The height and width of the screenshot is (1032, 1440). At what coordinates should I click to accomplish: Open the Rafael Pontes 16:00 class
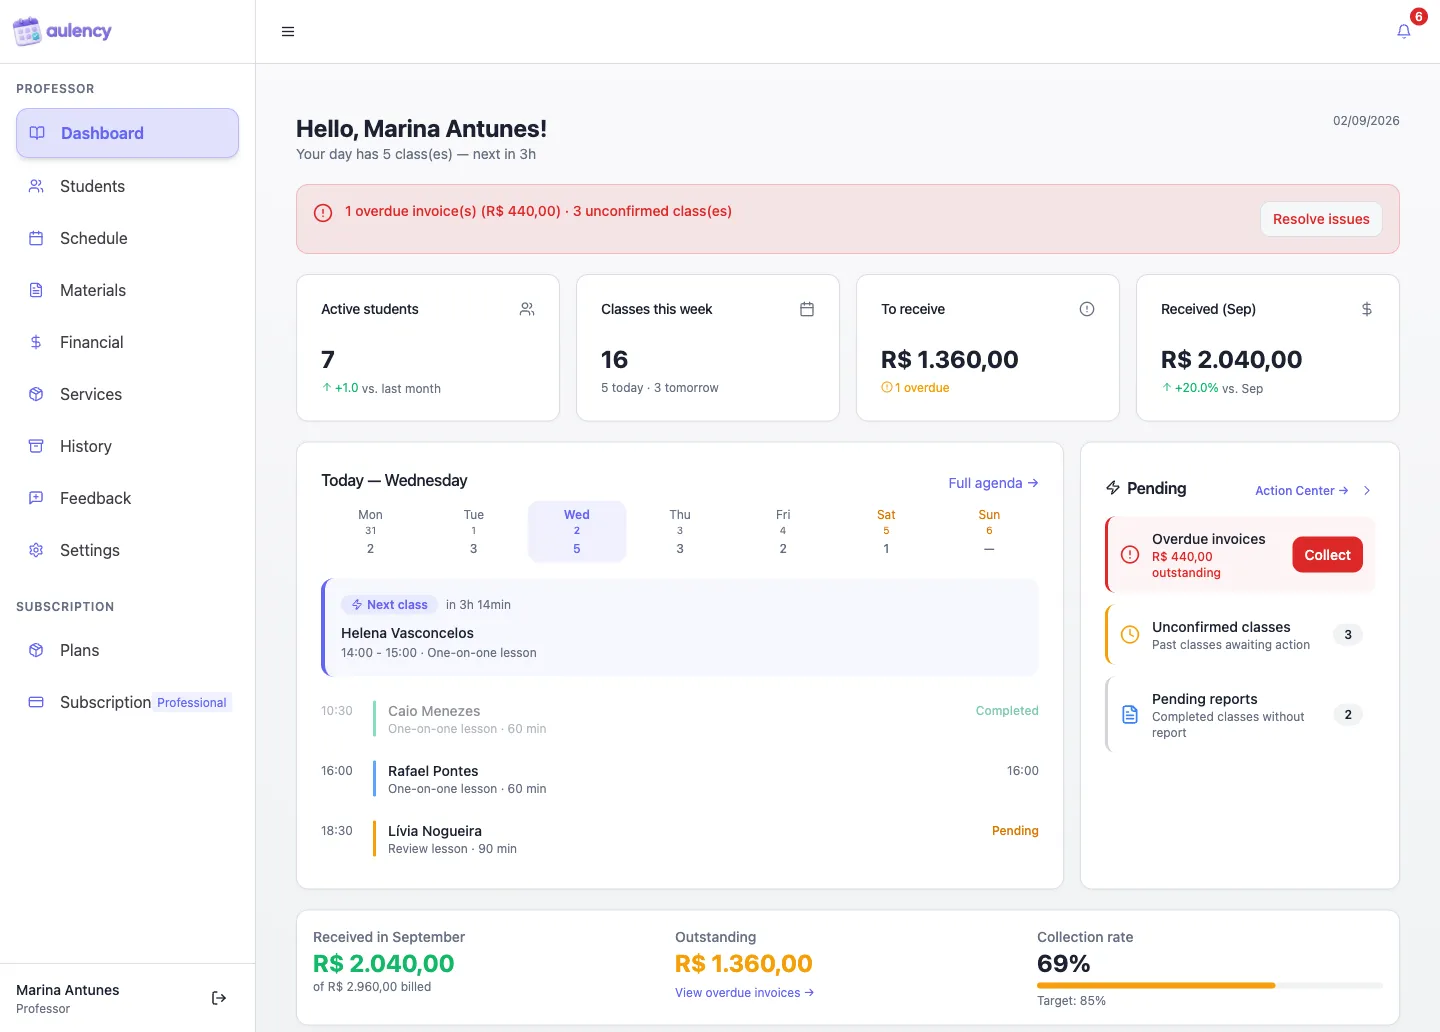click(680, 779)
